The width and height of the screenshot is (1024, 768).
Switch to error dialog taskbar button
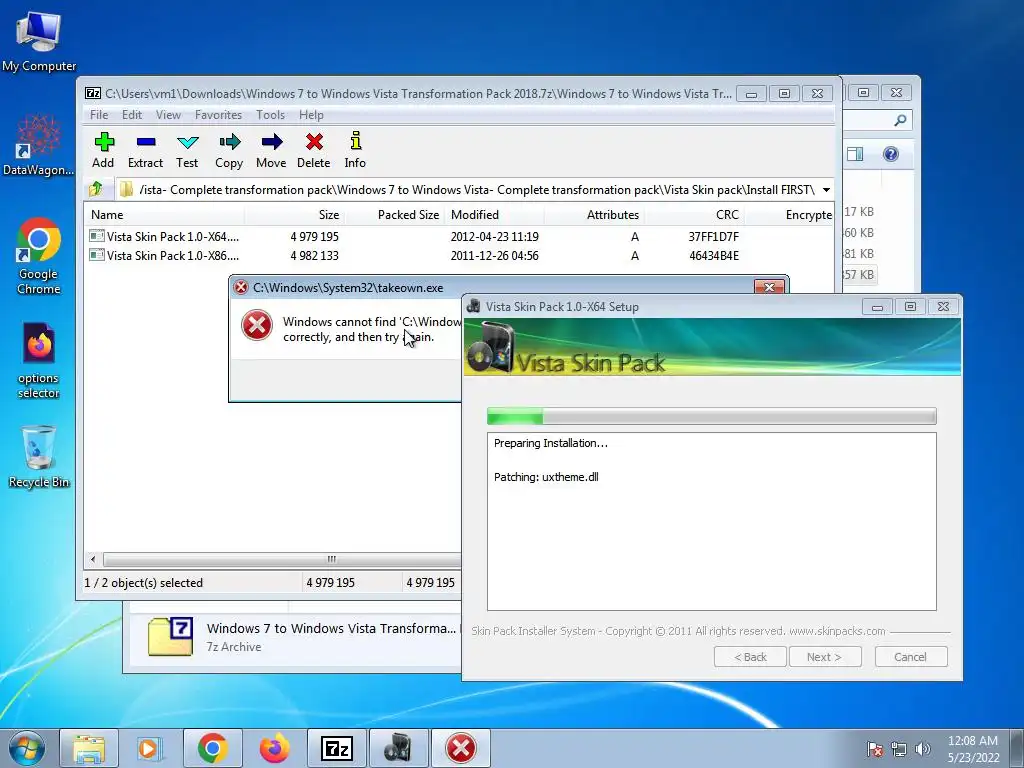pos(460,748)
